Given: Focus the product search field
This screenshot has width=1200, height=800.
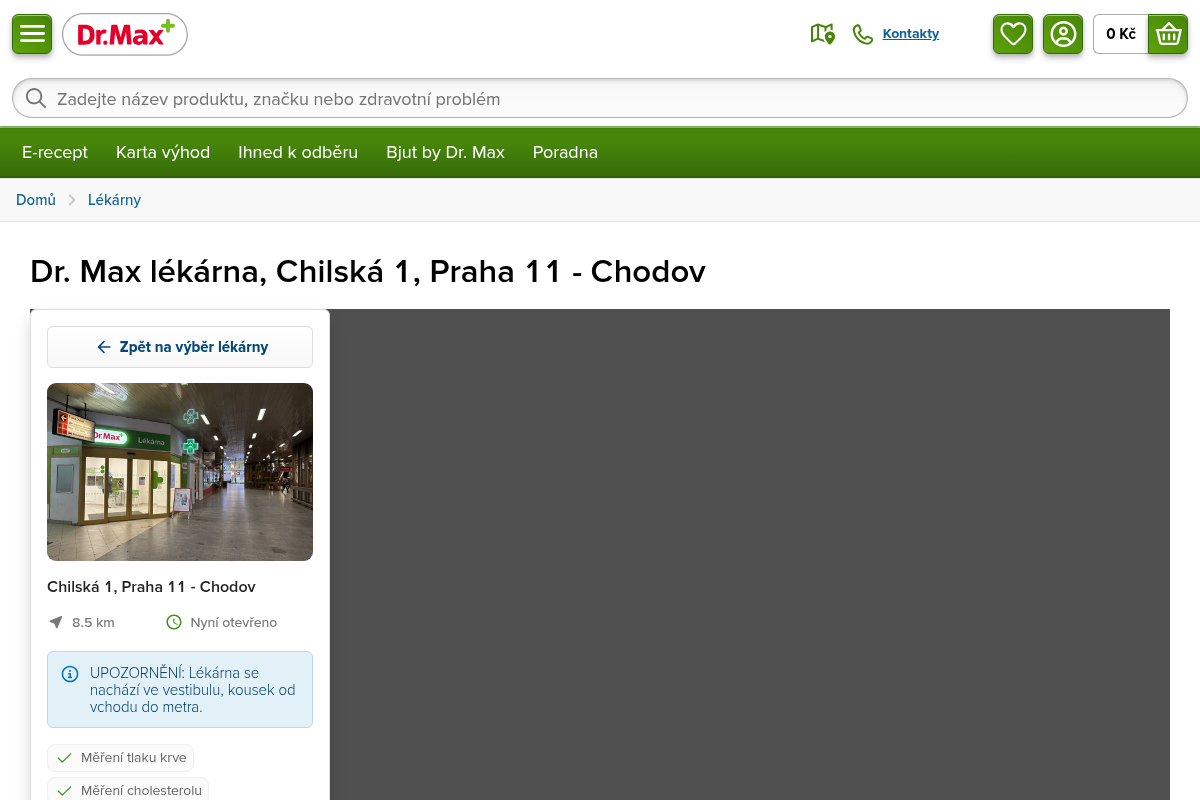Looking at the screenshot, I should [x=600, y=98].
